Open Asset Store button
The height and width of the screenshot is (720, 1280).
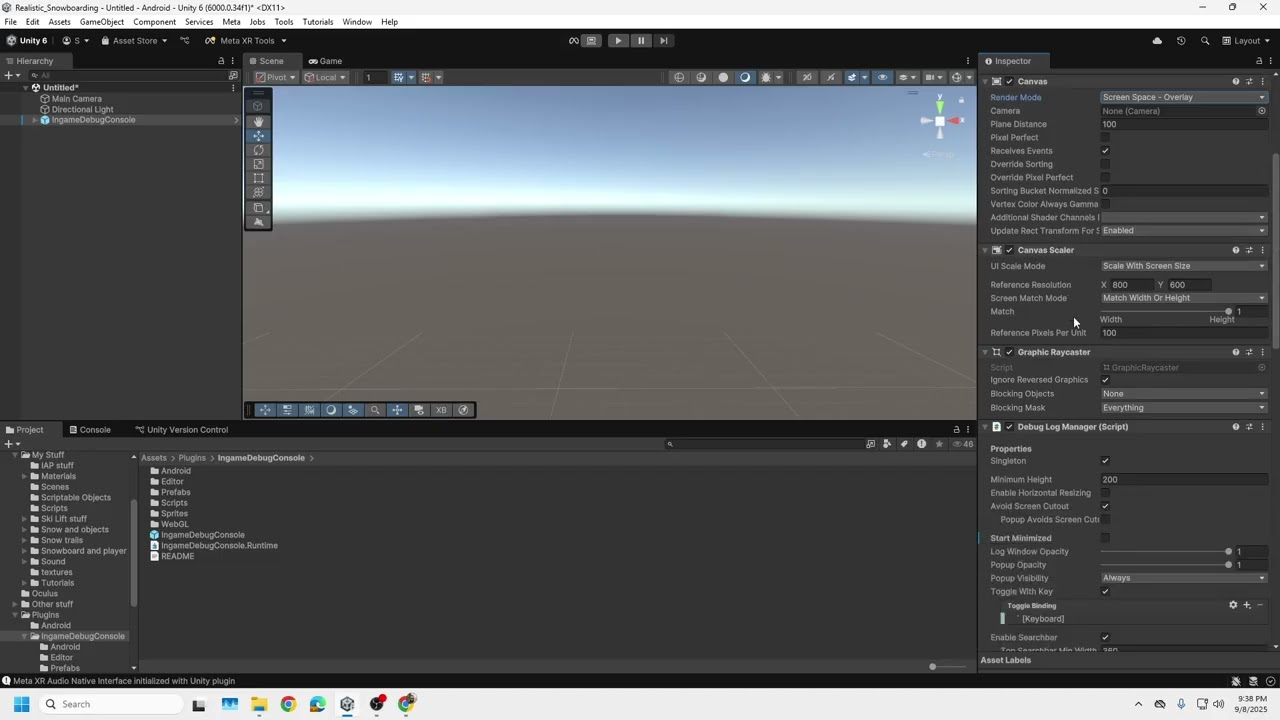[x=134, y=41]
